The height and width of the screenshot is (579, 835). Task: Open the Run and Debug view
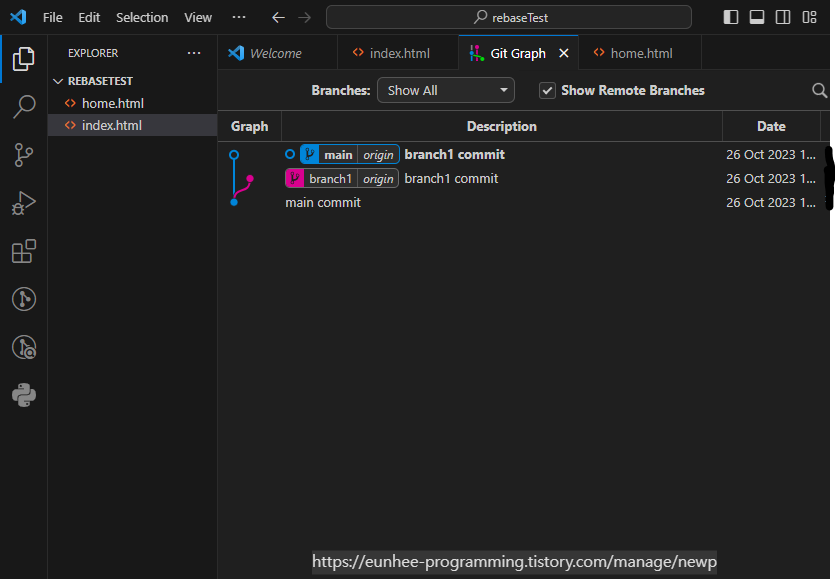23,203
